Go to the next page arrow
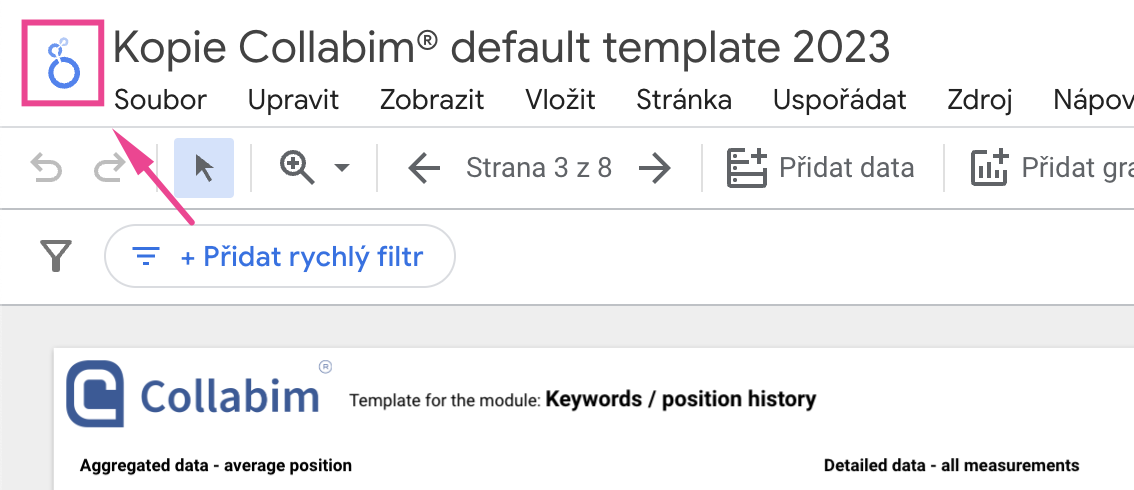Viewport: 1134px width, 490px height. tap(655, 168)
